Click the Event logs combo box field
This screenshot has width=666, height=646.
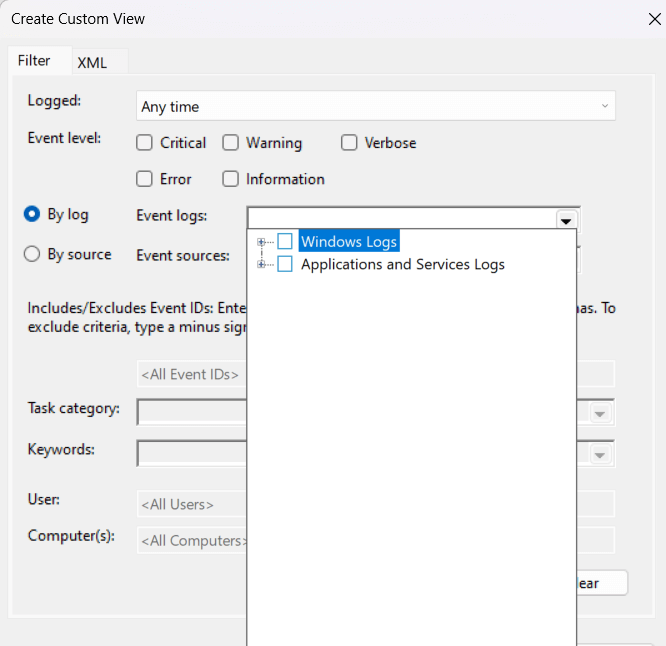(x=402, y=218)
